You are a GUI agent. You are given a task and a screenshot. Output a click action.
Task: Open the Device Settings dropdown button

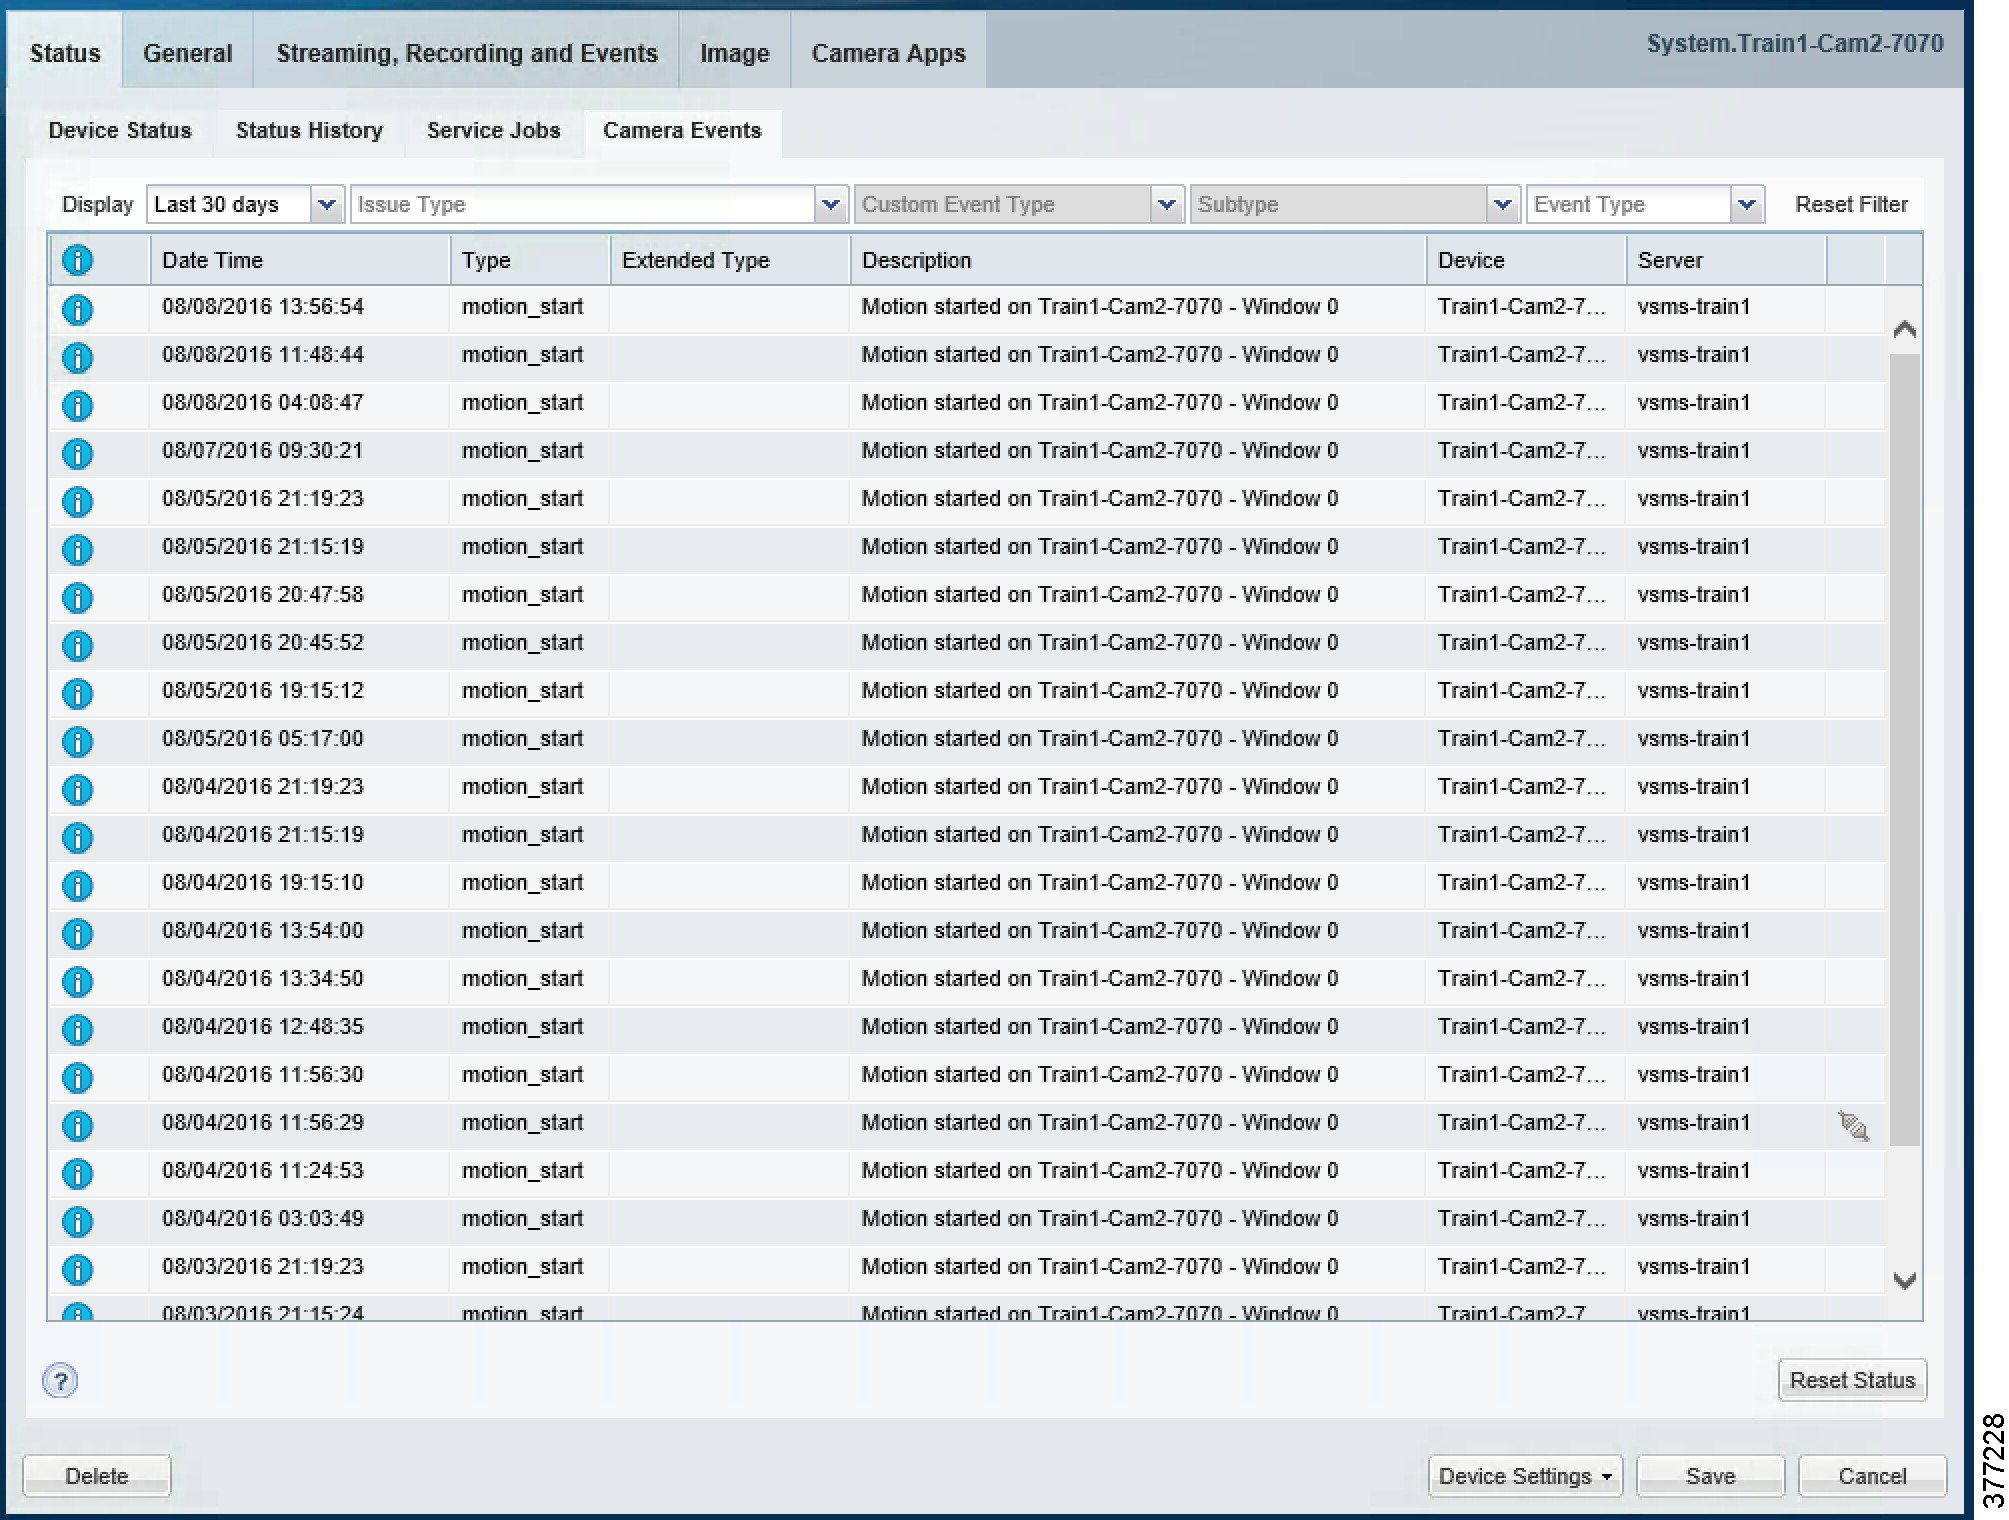[1524, 1476]
